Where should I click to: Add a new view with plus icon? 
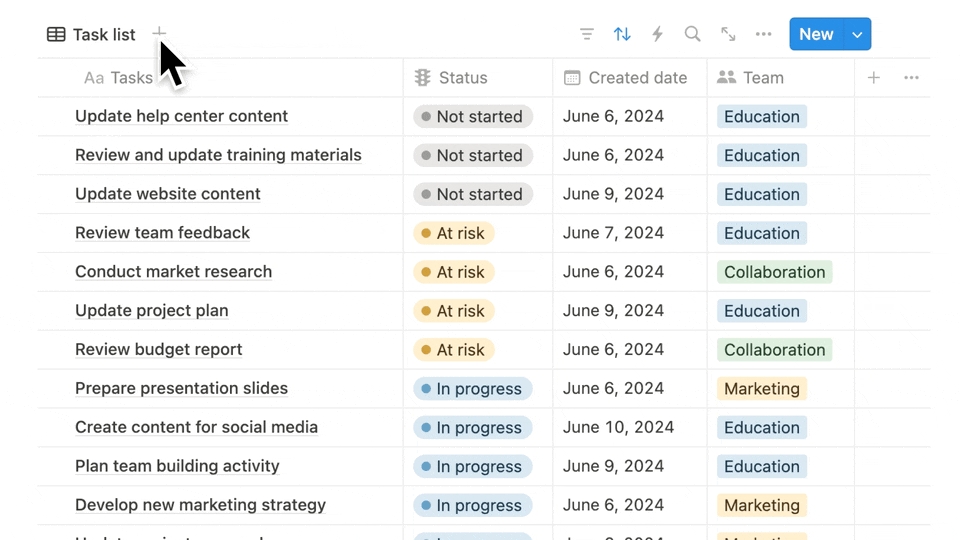pos(159,33)
